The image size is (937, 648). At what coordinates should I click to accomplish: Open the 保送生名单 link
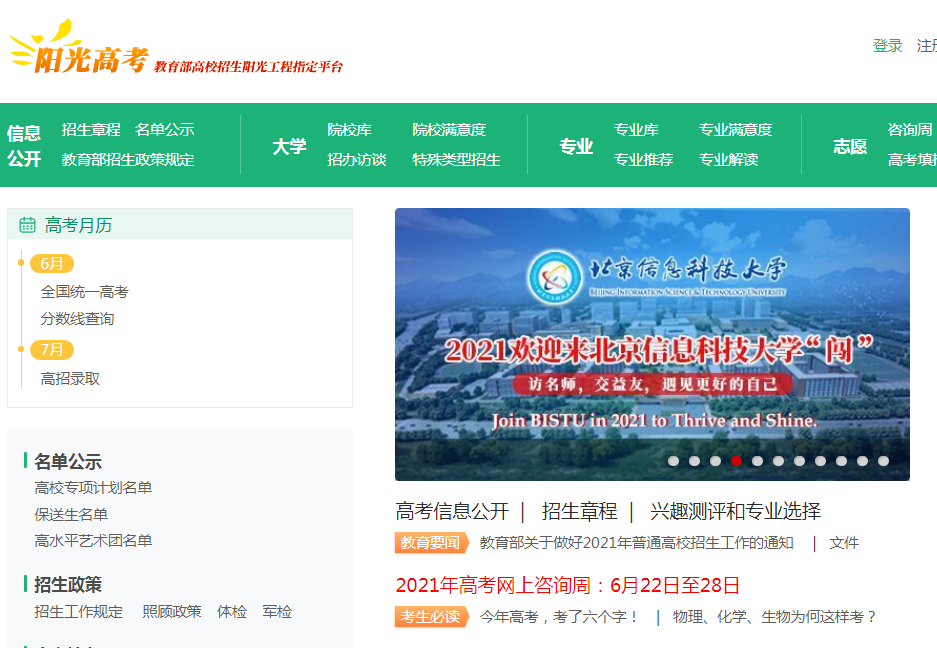[71, 514]
